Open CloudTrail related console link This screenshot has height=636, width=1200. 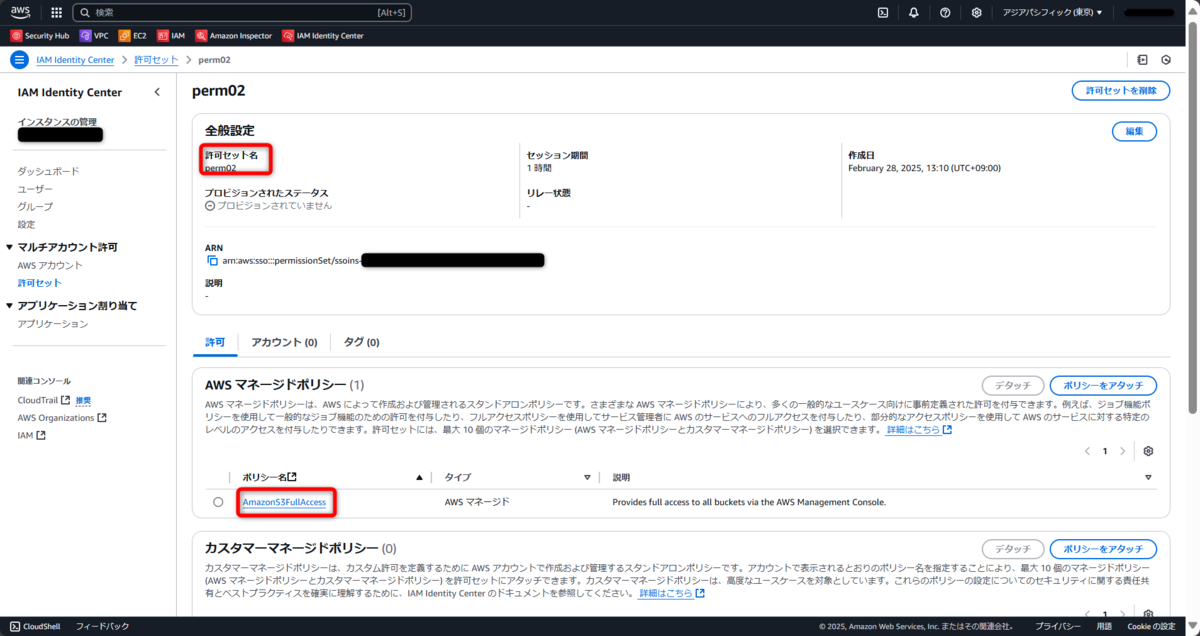tap(43, 400)
